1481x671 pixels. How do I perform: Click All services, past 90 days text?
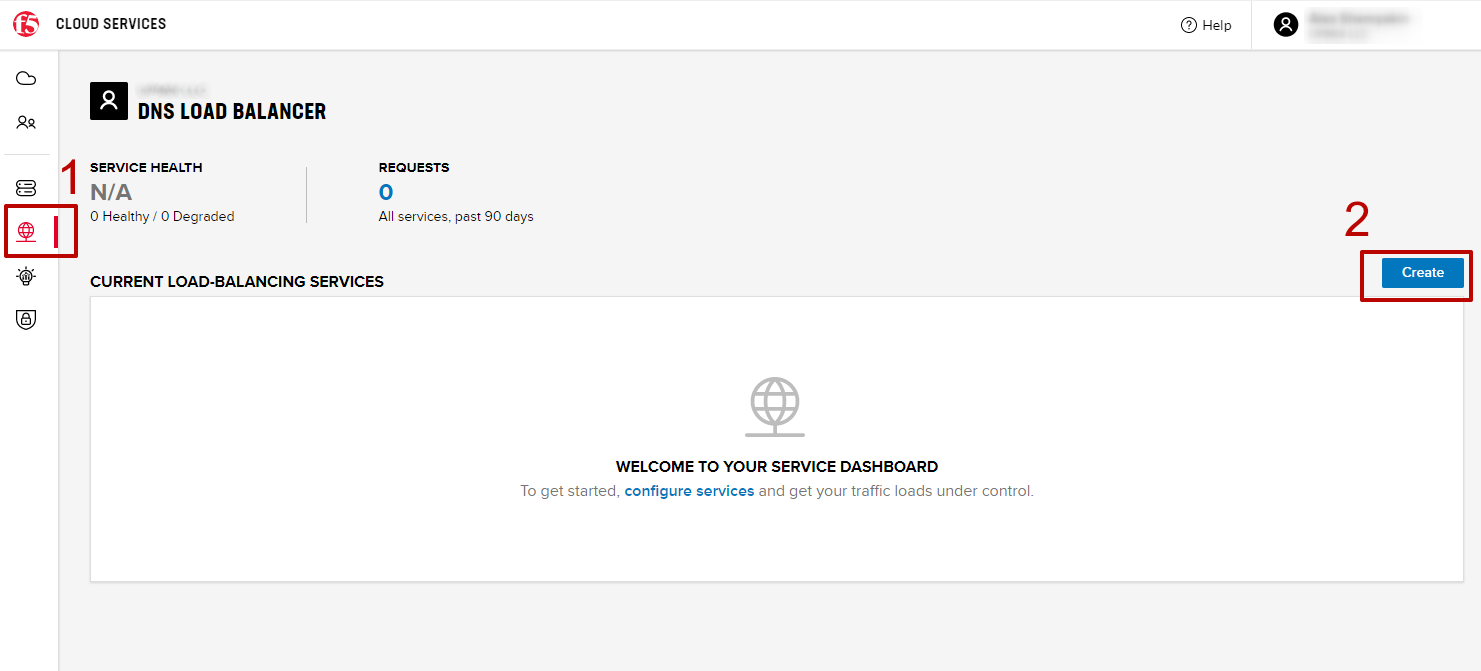pyautogui.click(x=456, y=216)
